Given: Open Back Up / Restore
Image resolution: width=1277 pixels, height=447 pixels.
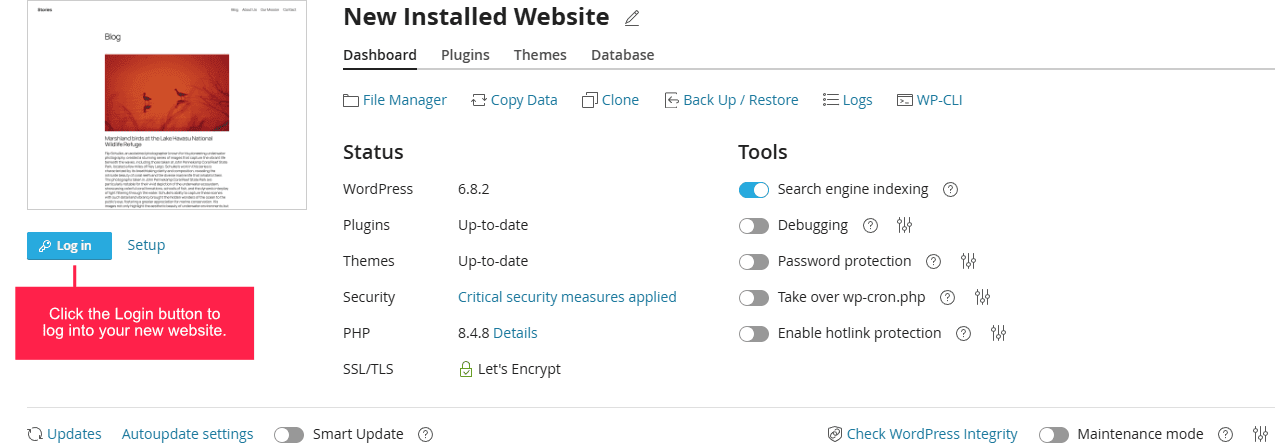Looking at the screenshot, I should click(731, 100).
